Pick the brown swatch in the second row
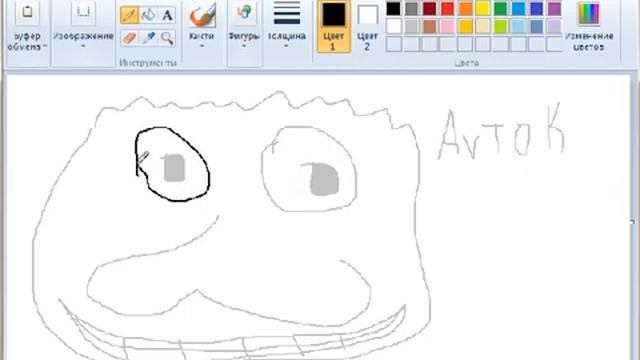The height and width of the screenshot is (360, 640). point(429,27)
